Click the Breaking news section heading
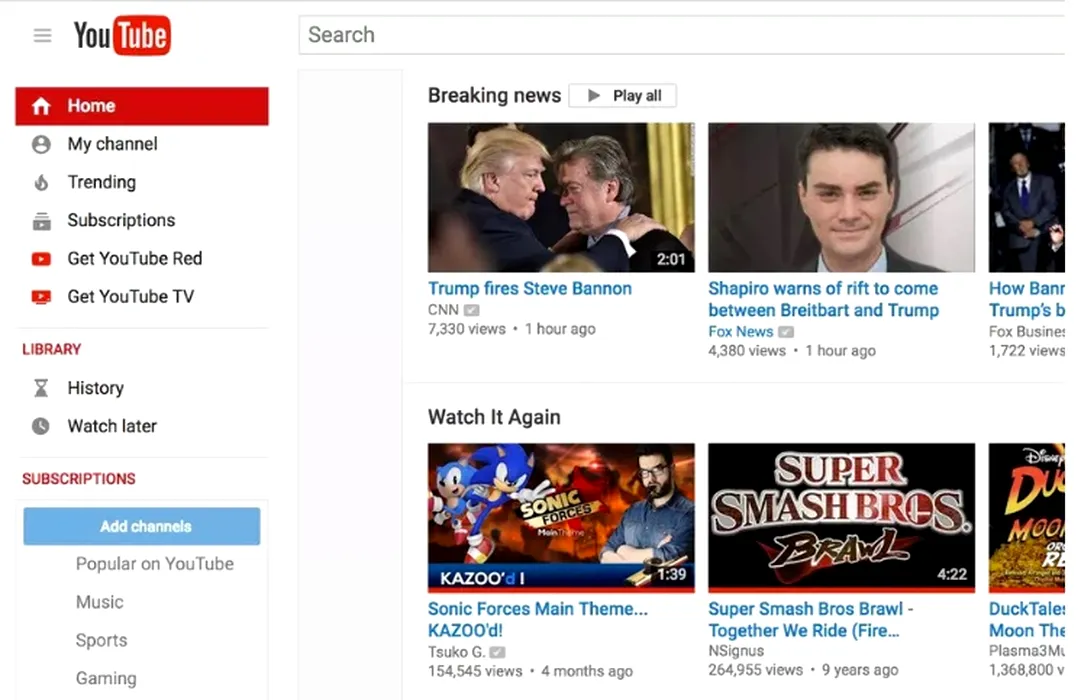 (x=494, y=96)
